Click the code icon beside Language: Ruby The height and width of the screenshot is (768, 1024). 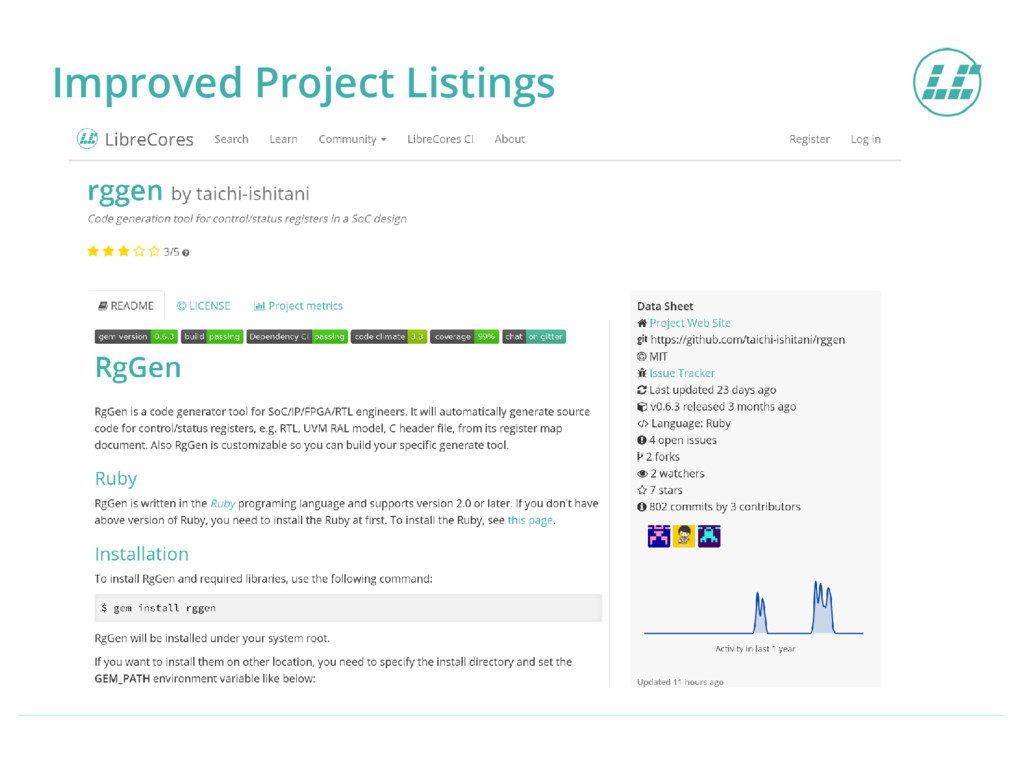click(x=643, y=423)
